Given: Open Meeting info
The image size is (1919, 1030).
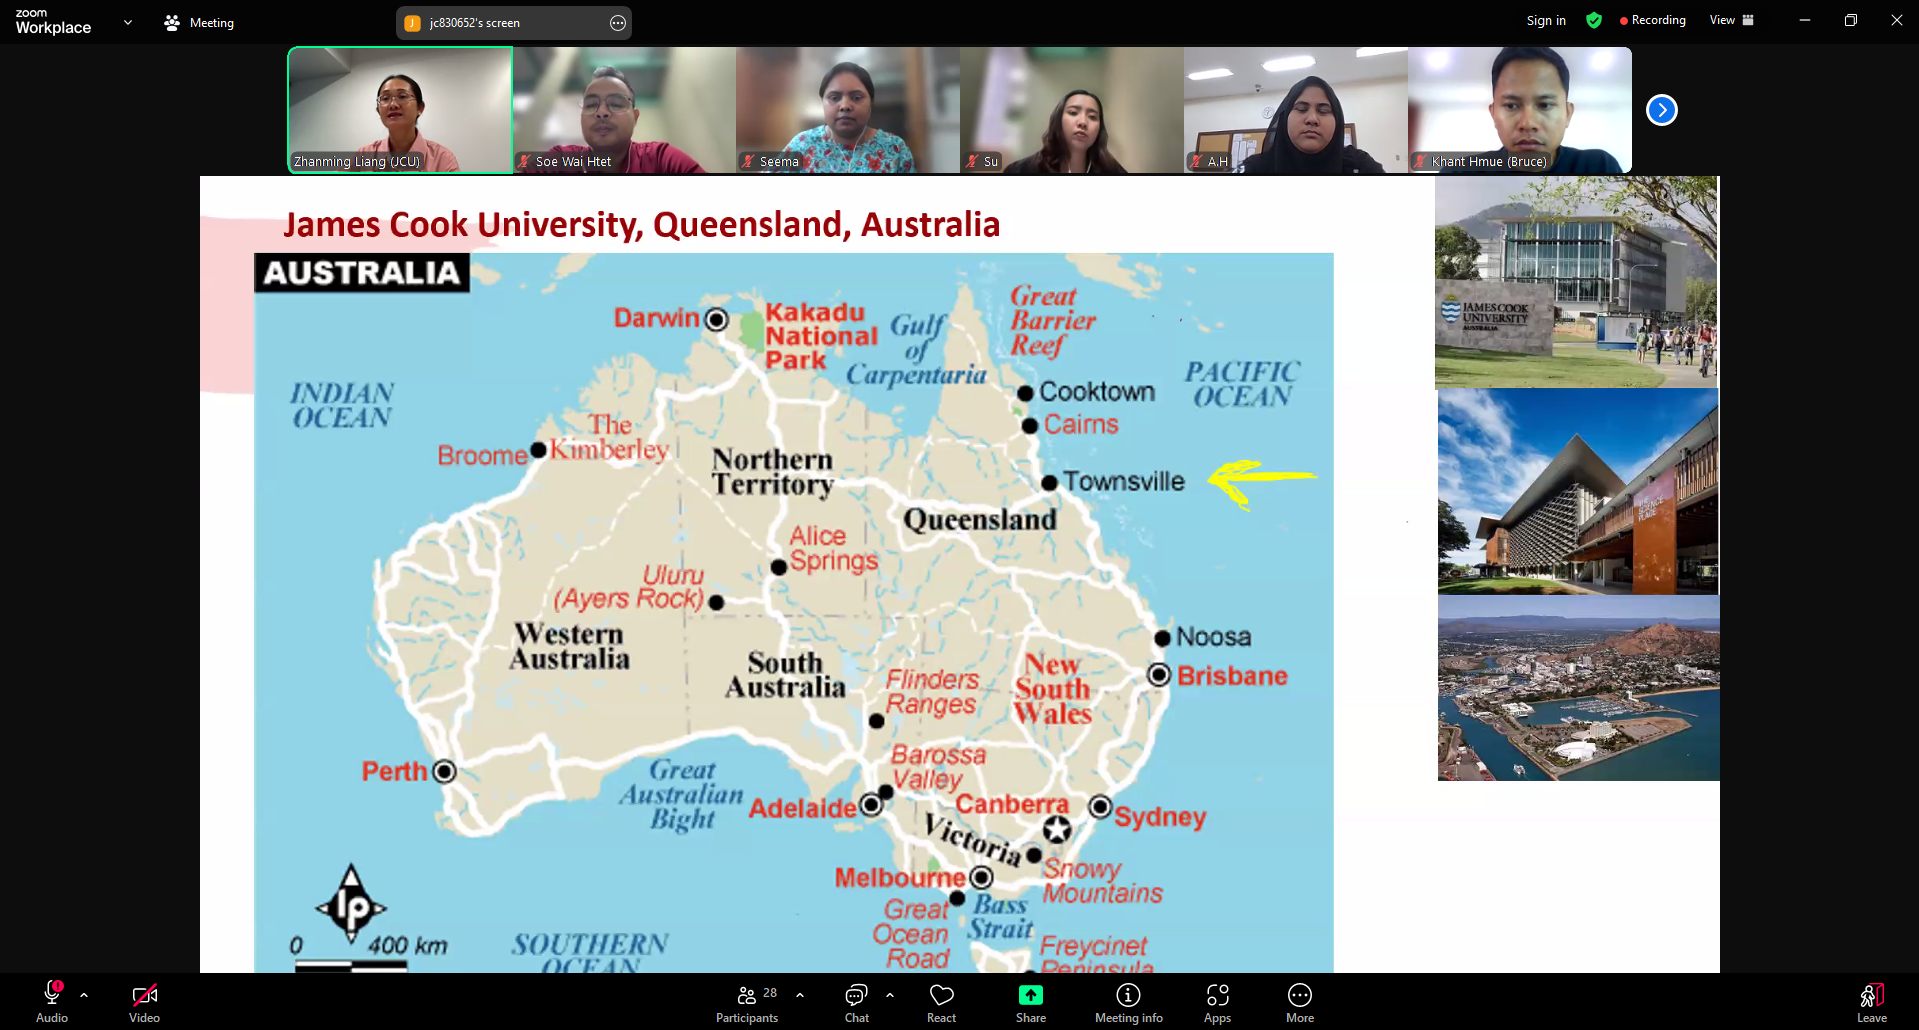Looking at the screenshot, I should 1128,1002.
